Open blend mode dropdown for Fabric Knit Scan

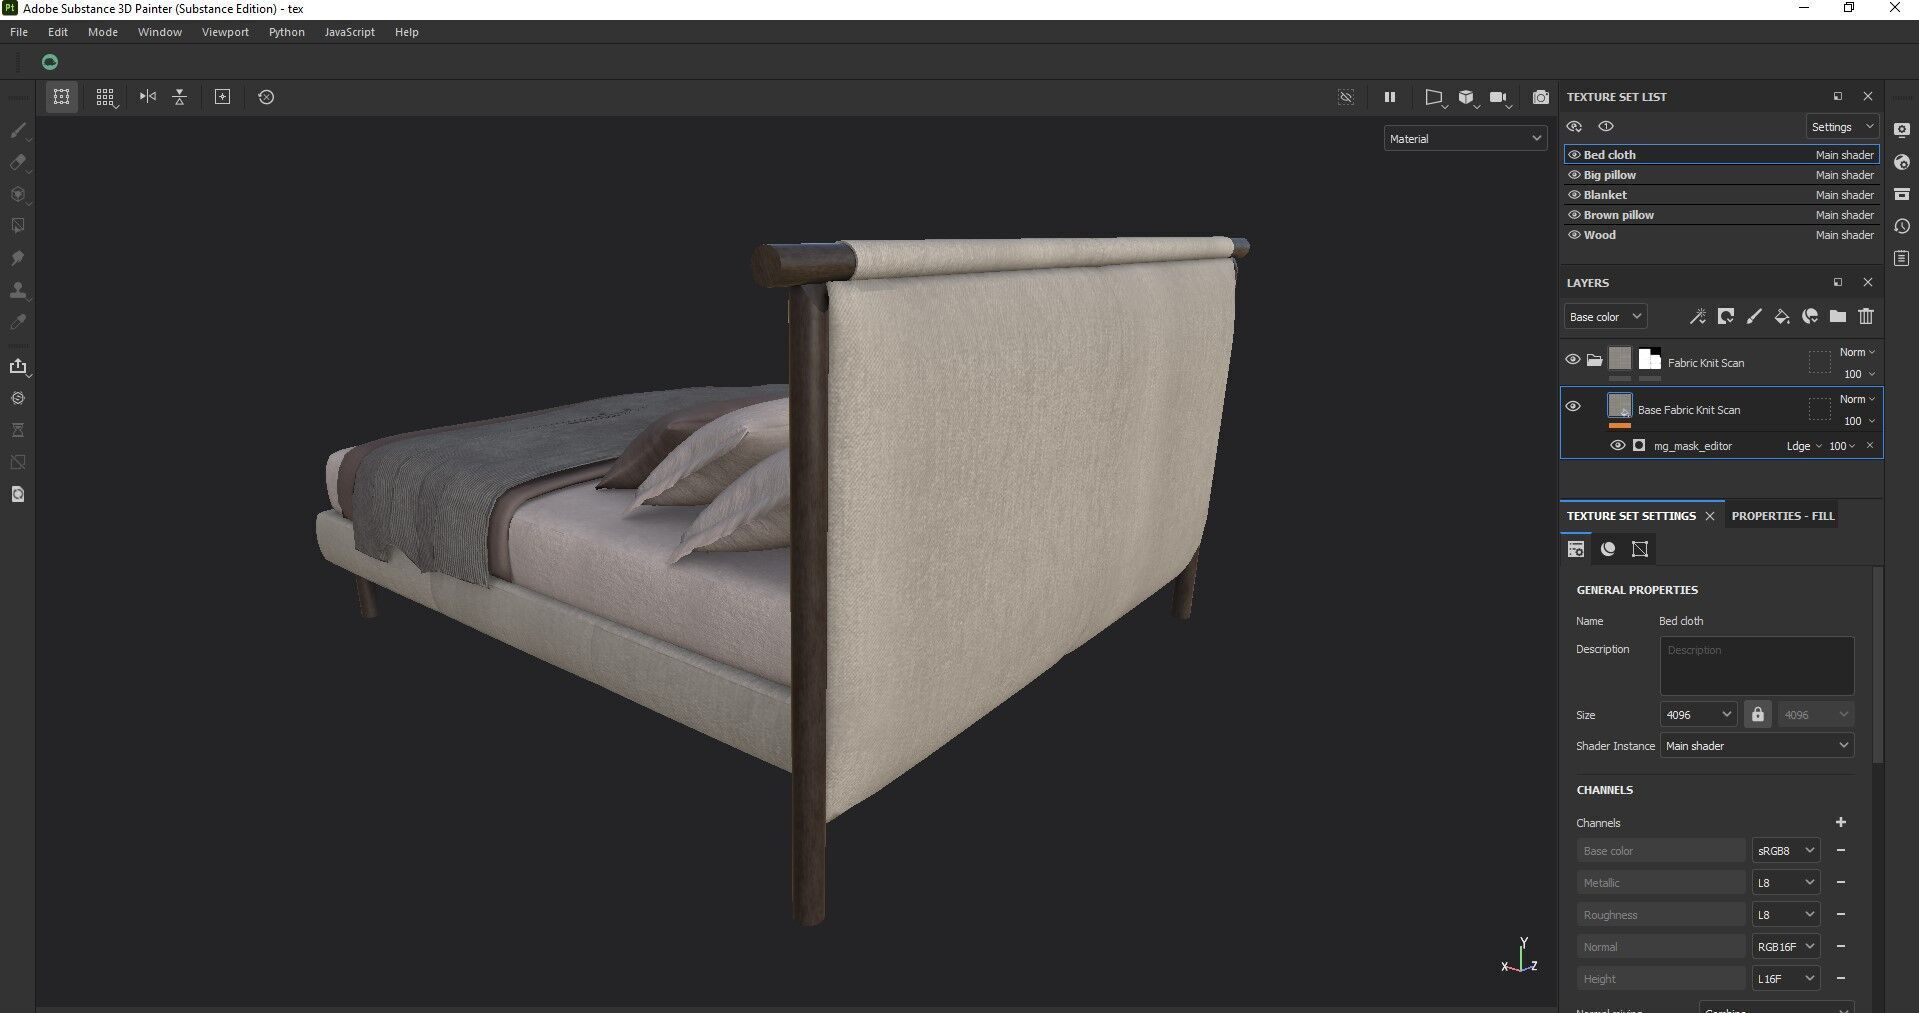click(x=1857, y=352)
